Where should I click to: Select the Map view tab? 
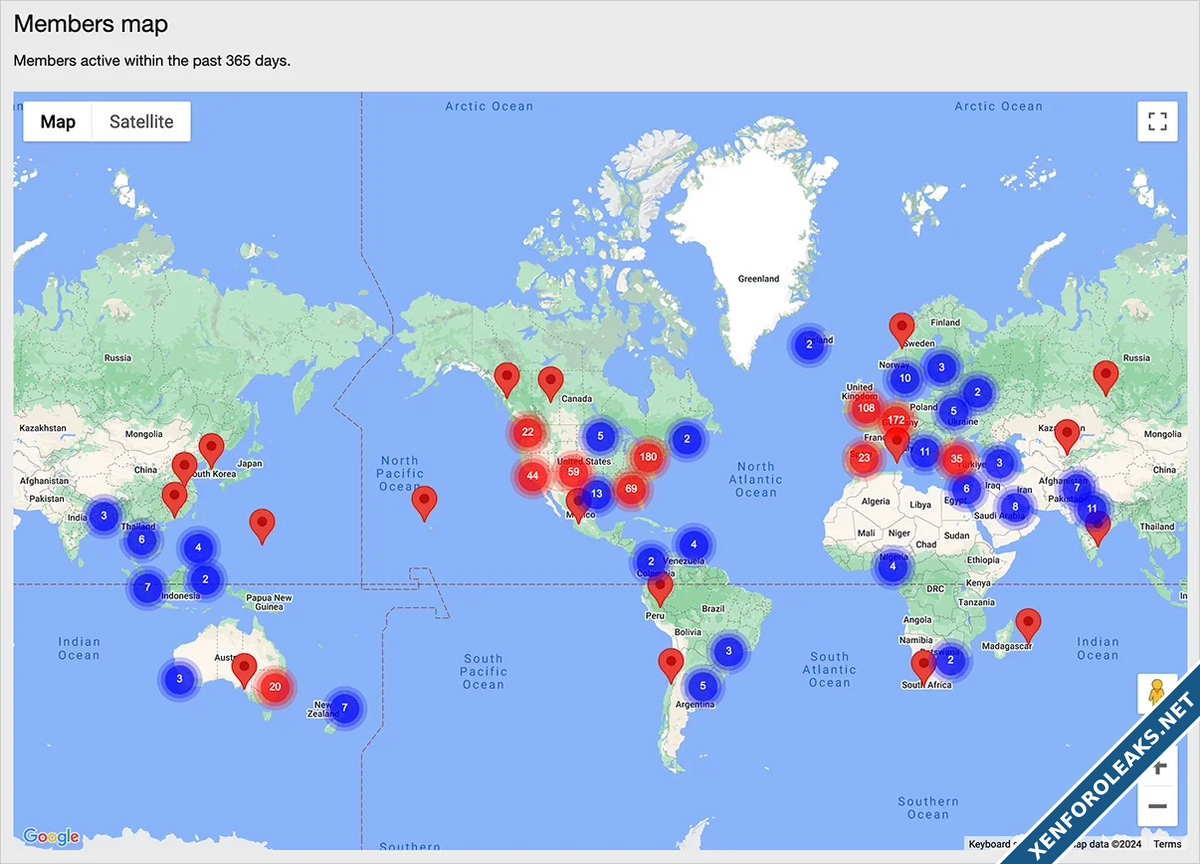click(x=58, y=122)
